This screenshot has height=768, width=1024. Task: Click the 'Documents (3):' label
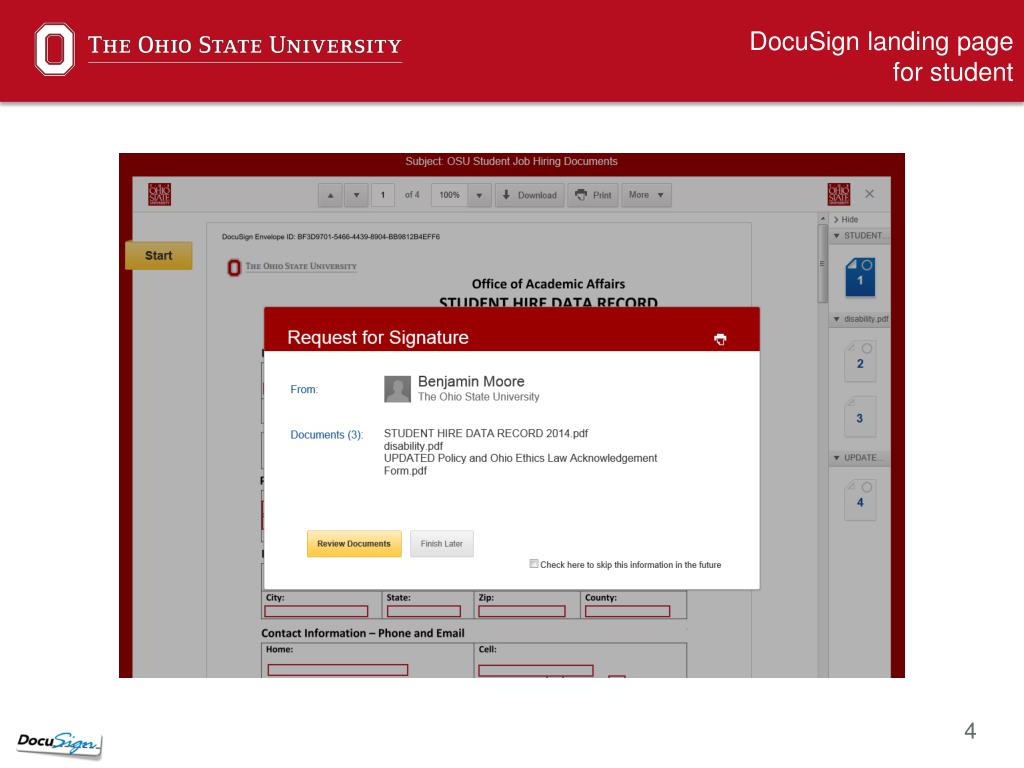327,435
